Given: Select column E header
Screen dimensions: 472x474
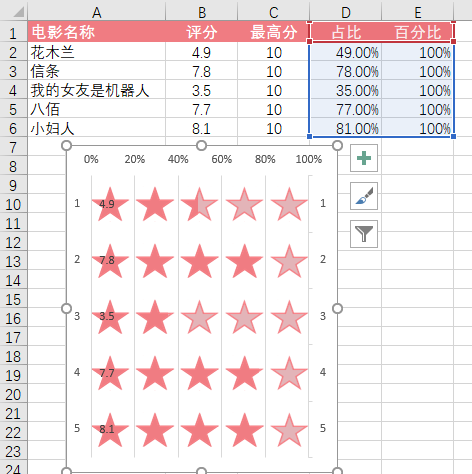Looking at the screenshot, I should [418, 13].
